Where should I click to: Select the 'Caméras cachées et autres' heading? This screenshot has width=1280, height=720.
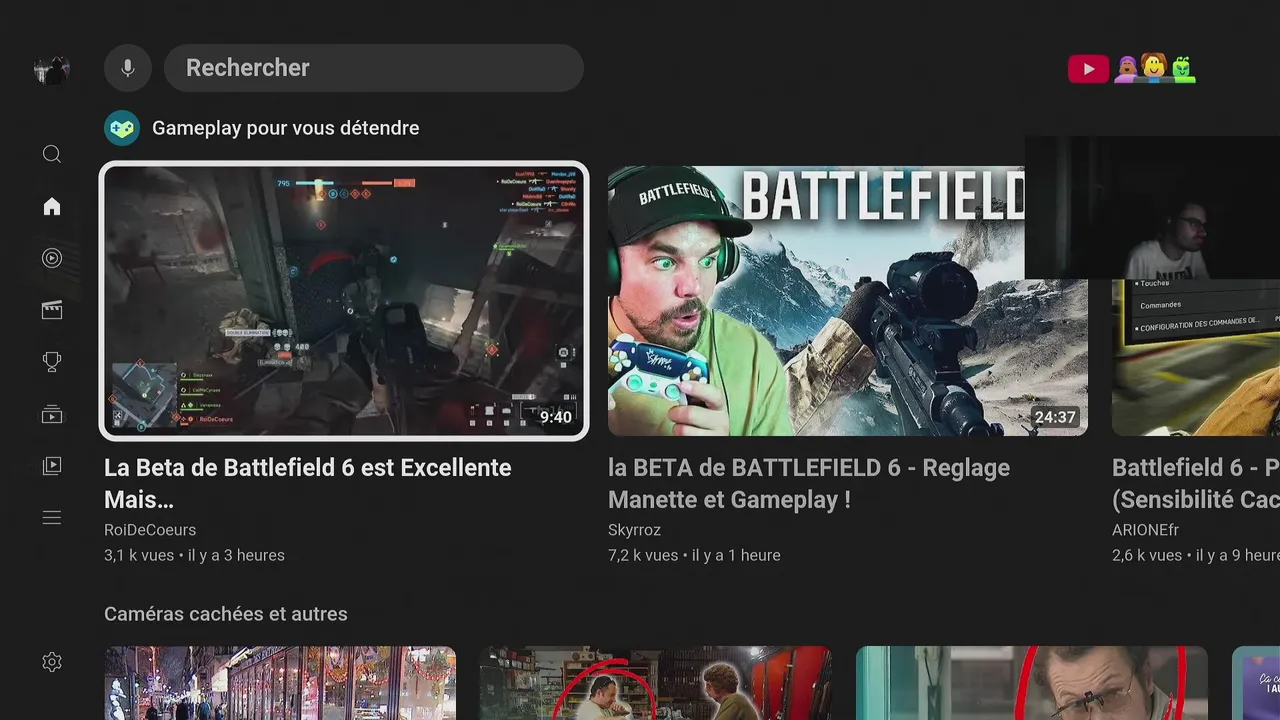point(226,614)
